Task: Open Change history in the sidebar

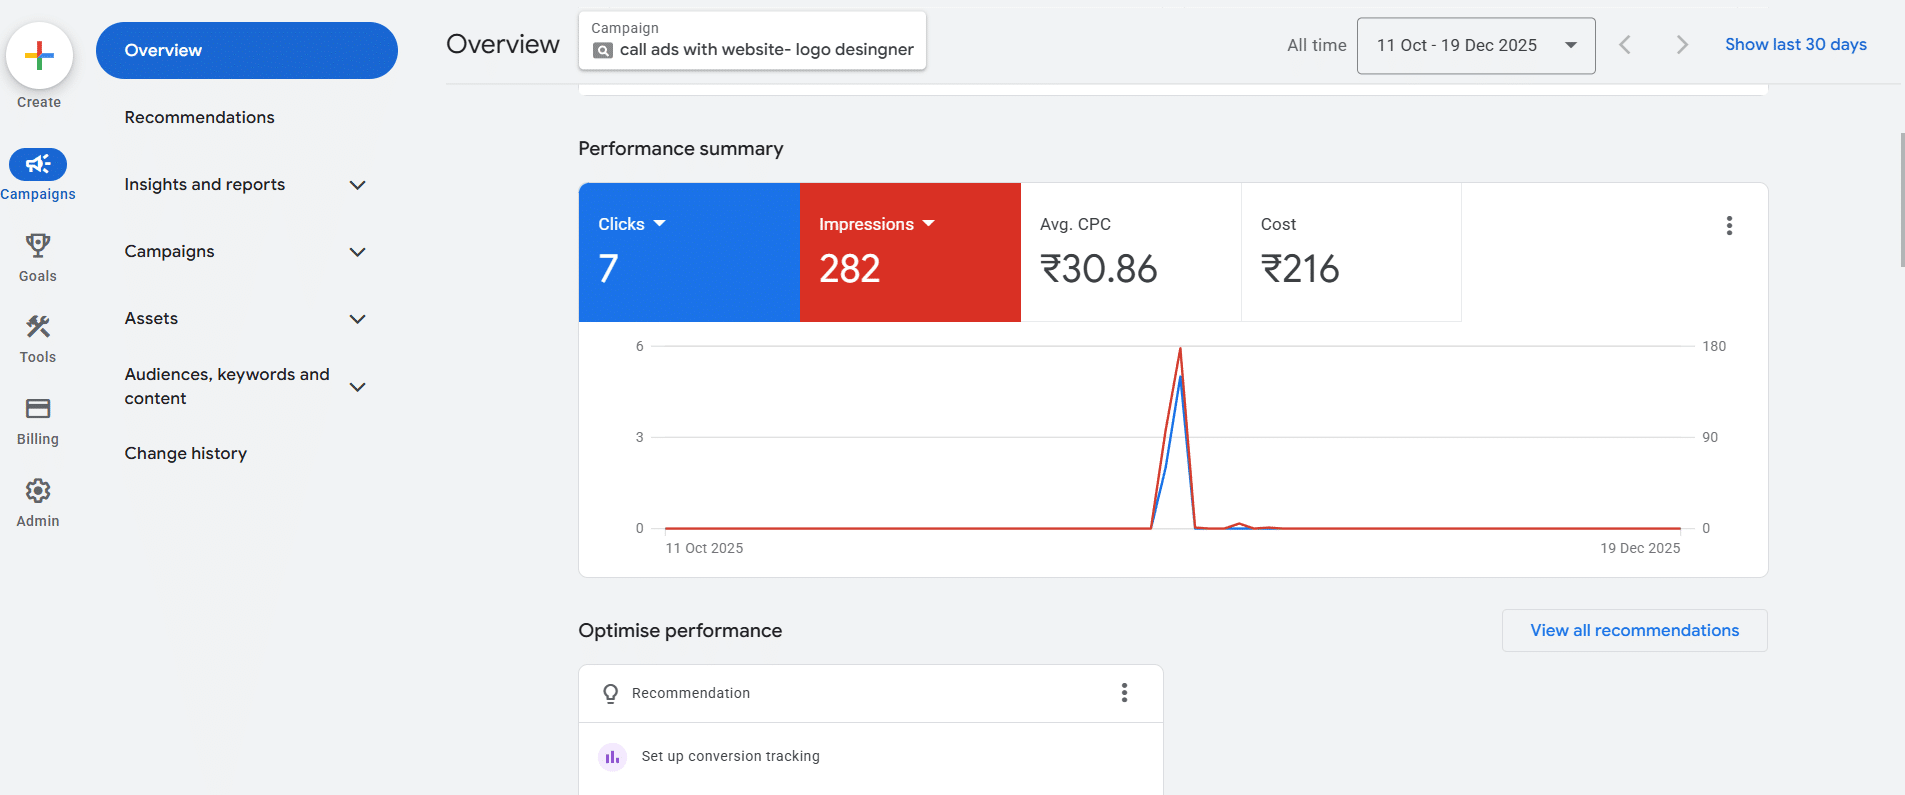Action: (x=186, y=454)
